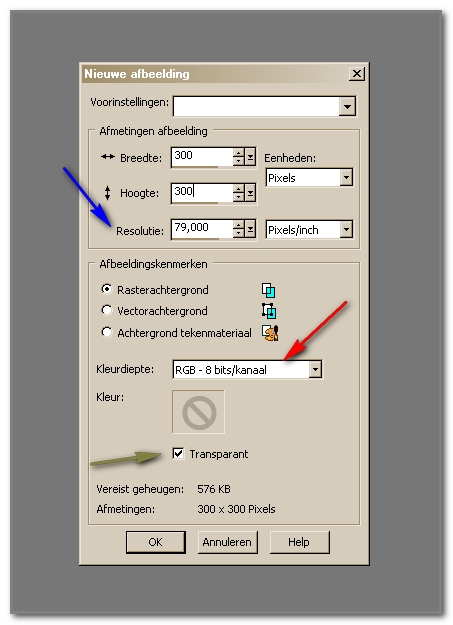
Task: Click the raster background layer icon
Action: click(268, 290)
